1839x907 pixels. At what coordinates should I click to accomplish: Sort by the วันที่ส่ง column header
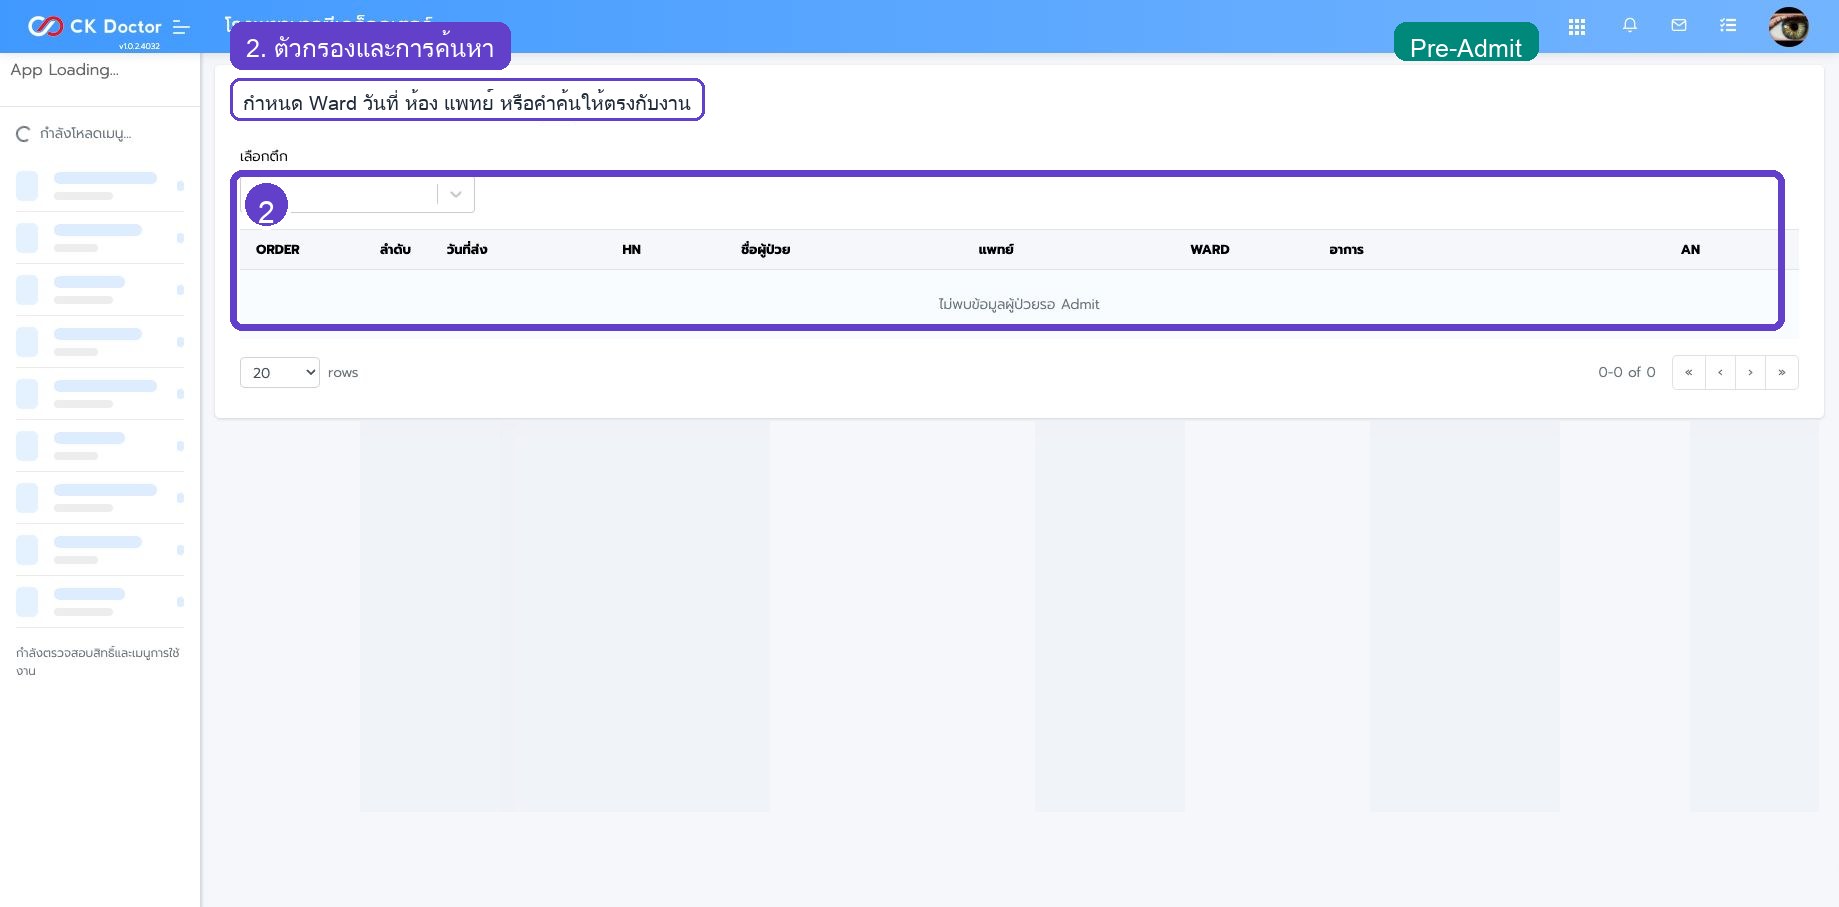[467, 249]
